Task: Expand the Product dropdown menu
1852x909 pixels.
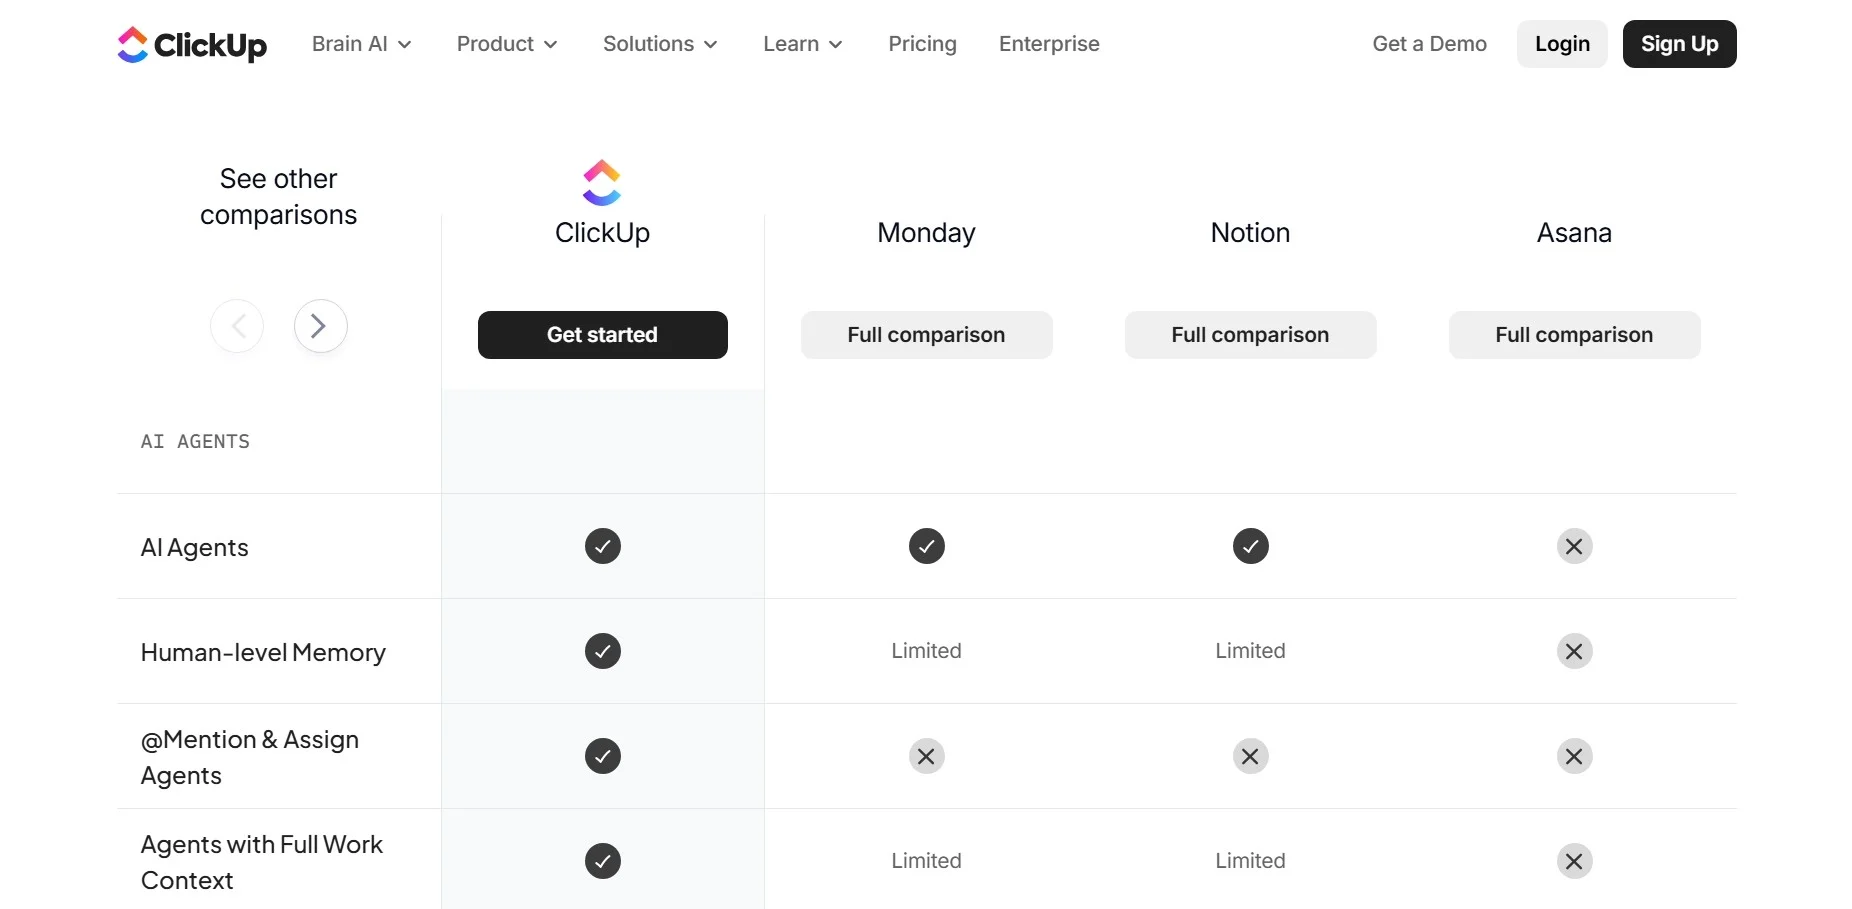Action: (507, 44)
